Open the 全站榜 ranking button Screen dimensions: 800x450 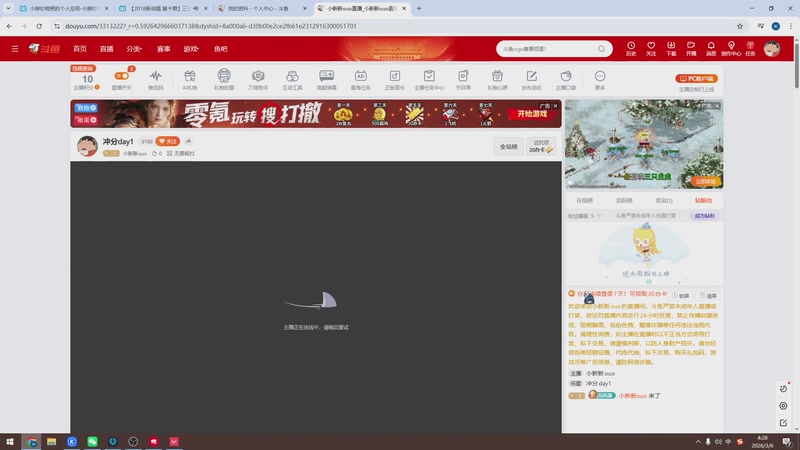(508, 146)
